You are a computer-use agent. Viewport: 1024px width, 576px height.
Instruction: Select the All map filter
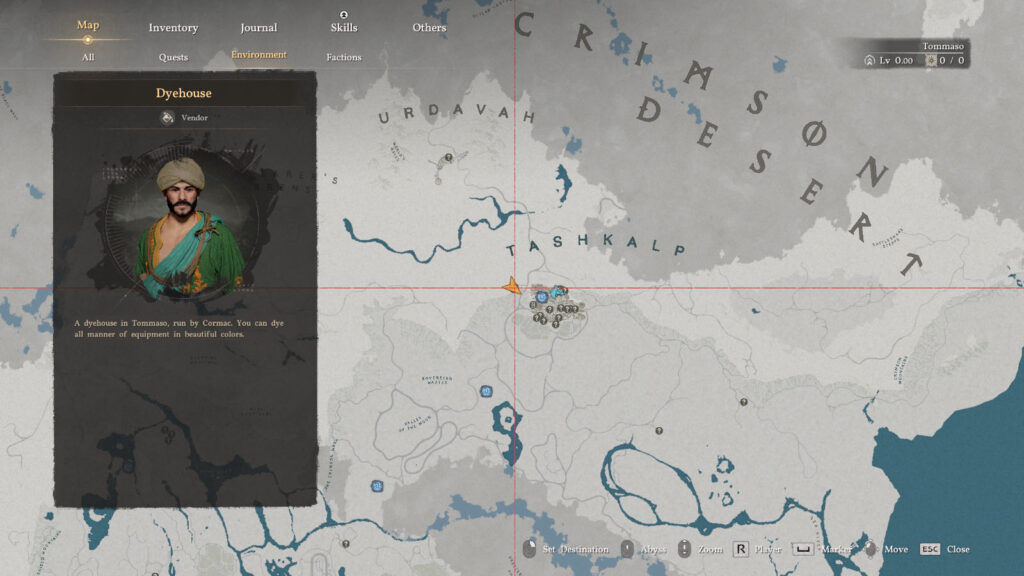point(88,57)
